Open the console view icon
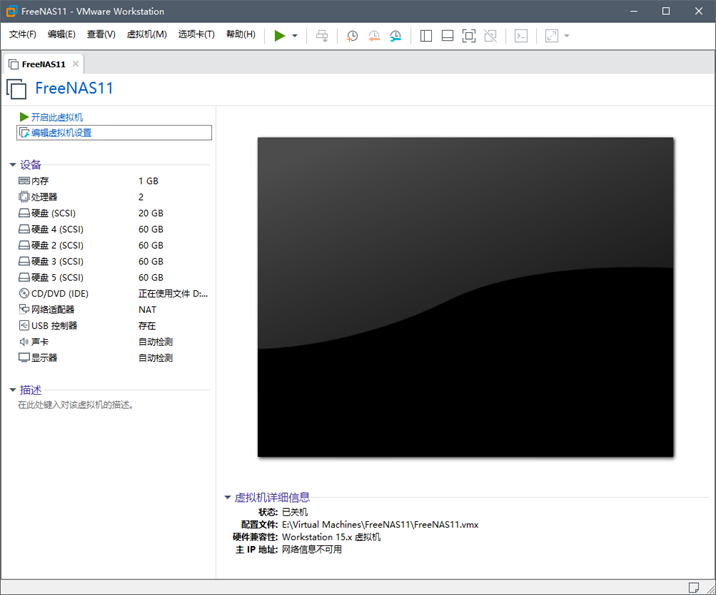The image size is (716, 595). 521,36
